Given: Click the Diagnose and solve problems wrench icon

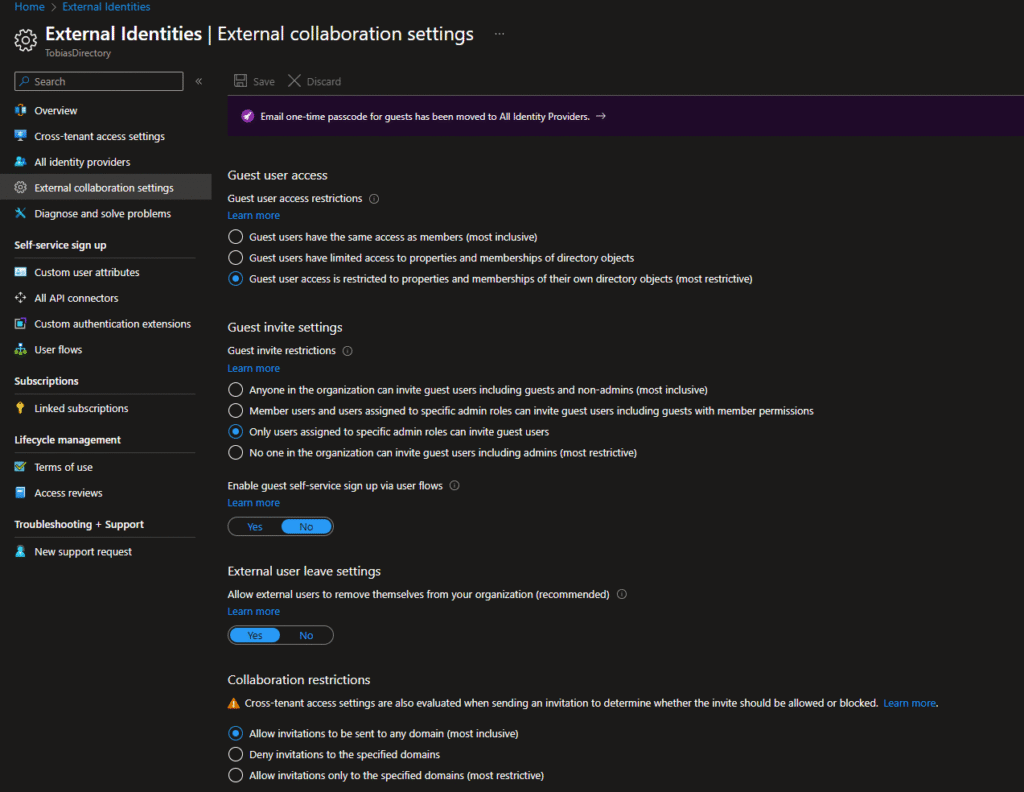Looking at the screenshot, I should point(21,214).
